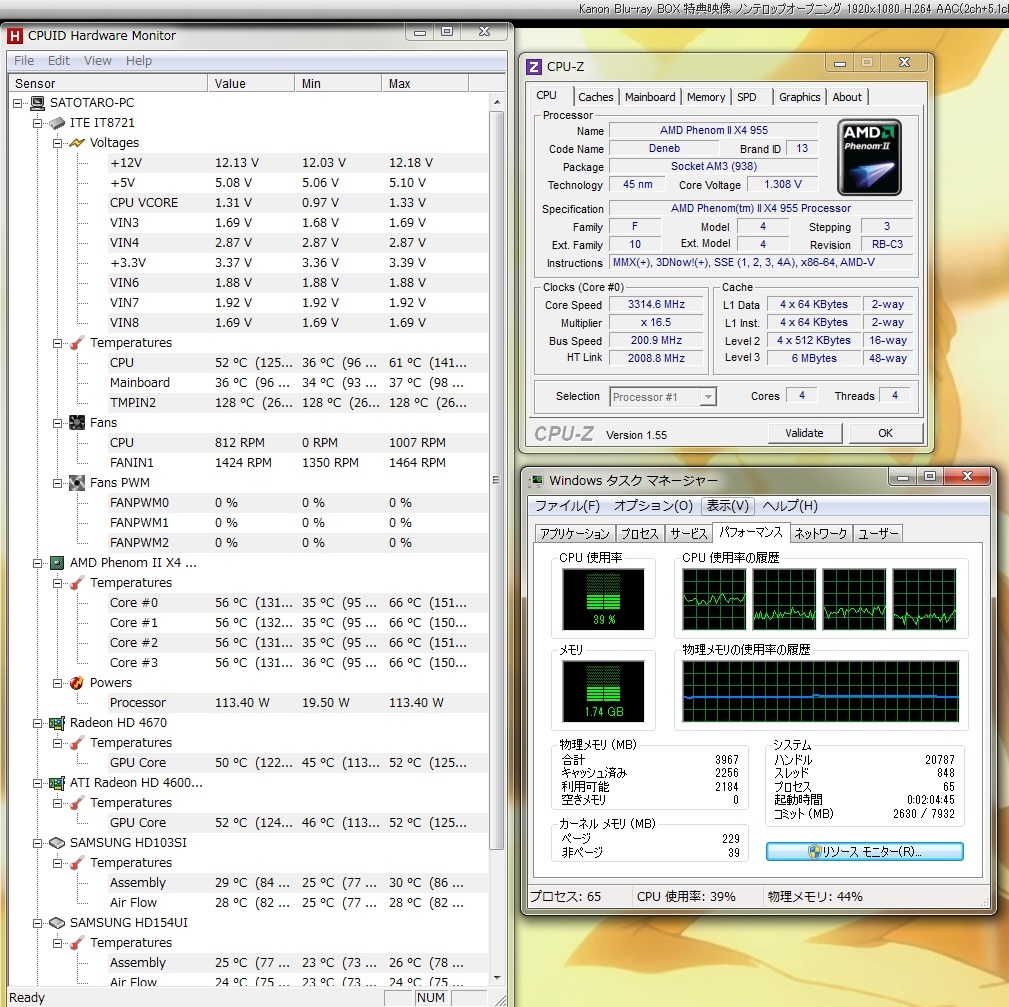The image size is (1009, 1007).
Task: Switch to the ネットワーク tab in Task Manager
Action: [821, 534]
